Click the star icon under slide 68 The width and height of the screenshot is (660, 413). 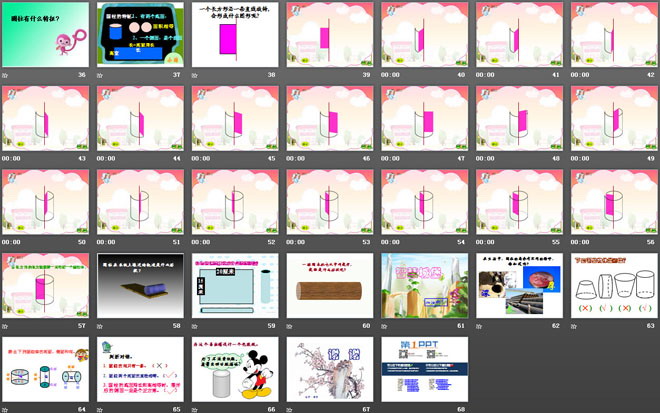pyautogui.click(x=386, y=409)
